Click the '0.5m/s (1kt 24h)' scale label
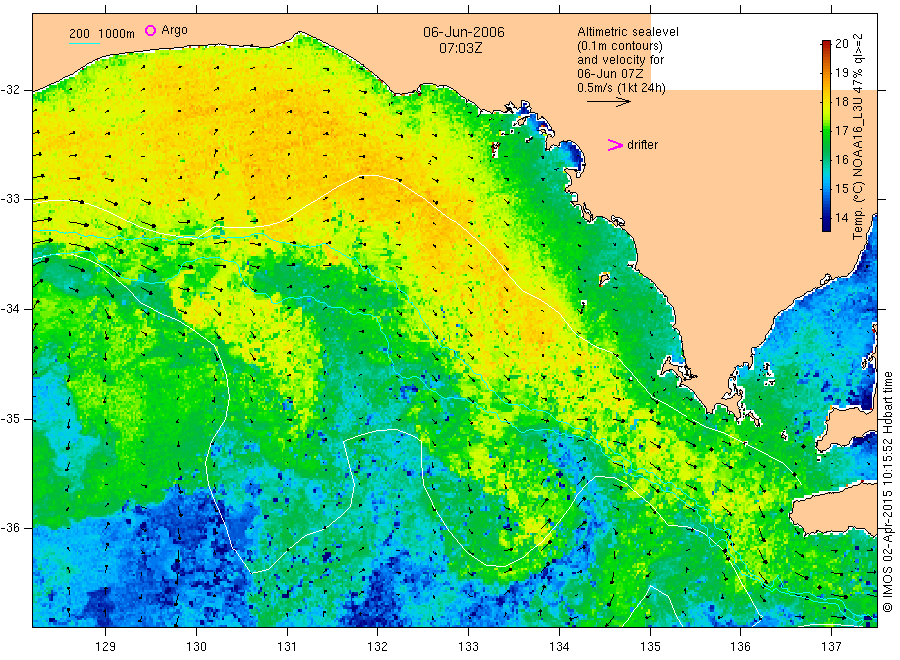This screenshot has width=900, height=660. 622,88
